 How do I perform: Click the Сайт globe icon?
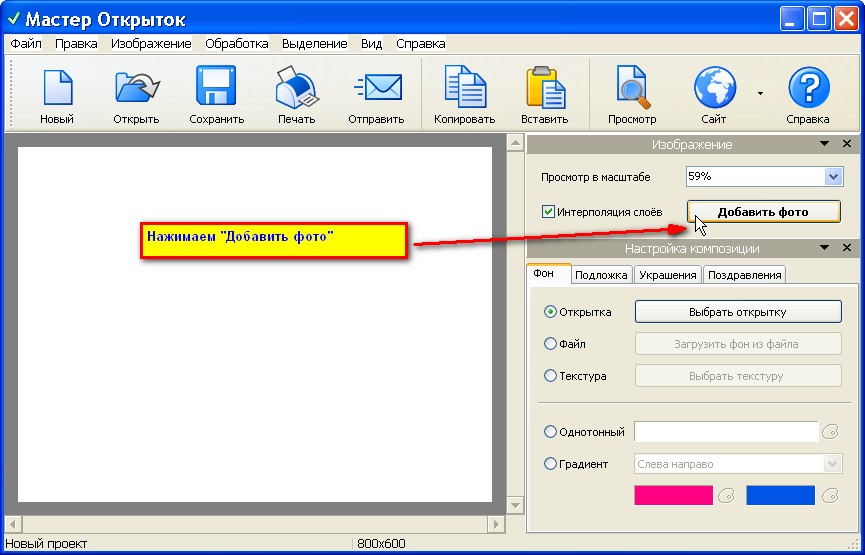click(x=714, y=87)
